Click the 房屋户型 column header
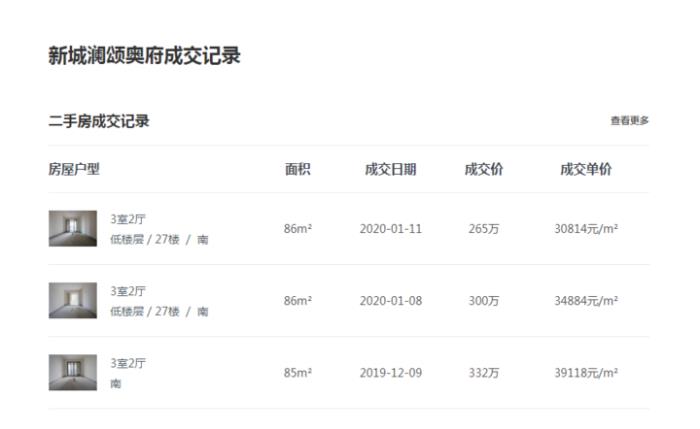 tap(75, 169)
